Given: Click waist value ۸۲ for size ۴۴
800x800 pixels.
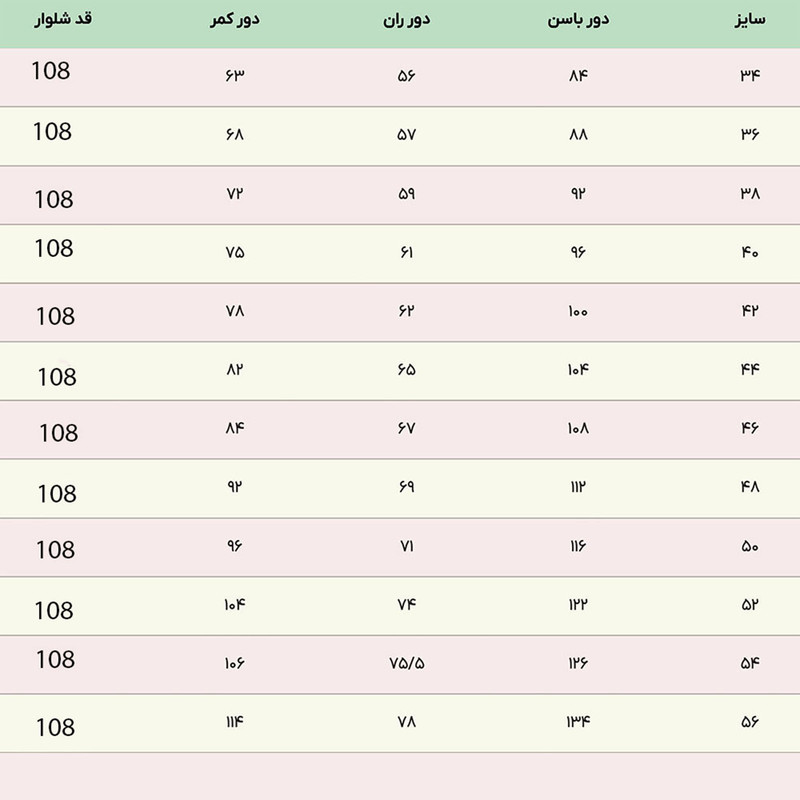Looking at the screenshot, I should pyautogui.click(x=236, y=369).
